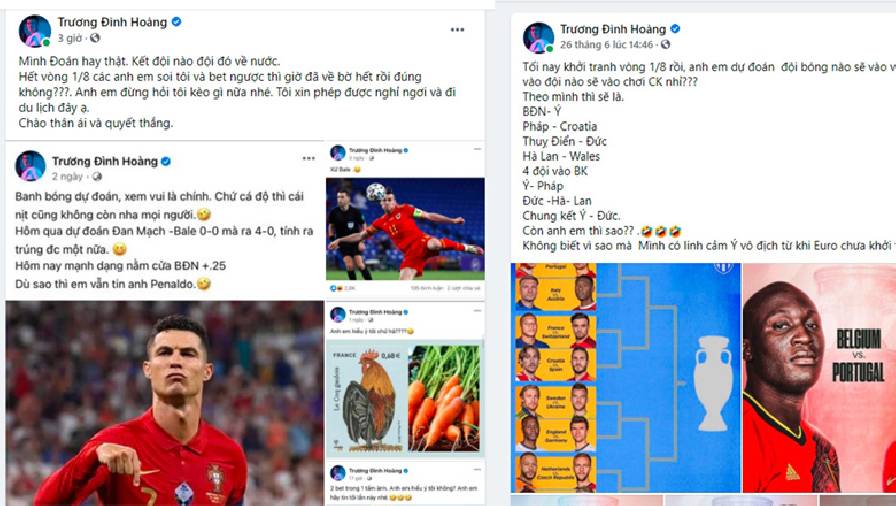Open the three-dot menu on the 3 giờ post
Image resolution: width=896 pixels, height=506 pixels.
pyautogui.click(x=457, y=30)
